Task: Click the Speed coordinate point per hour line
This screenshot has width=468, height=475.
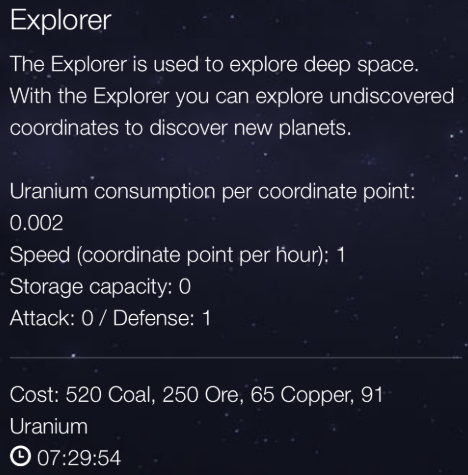Action: click(177, 255)
